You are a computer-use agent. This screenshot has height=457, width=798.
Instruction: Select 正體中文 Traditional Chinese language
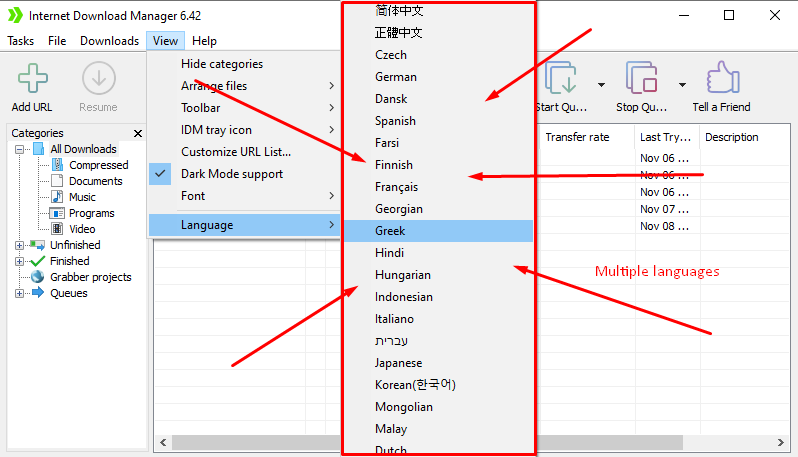[438, 33]
